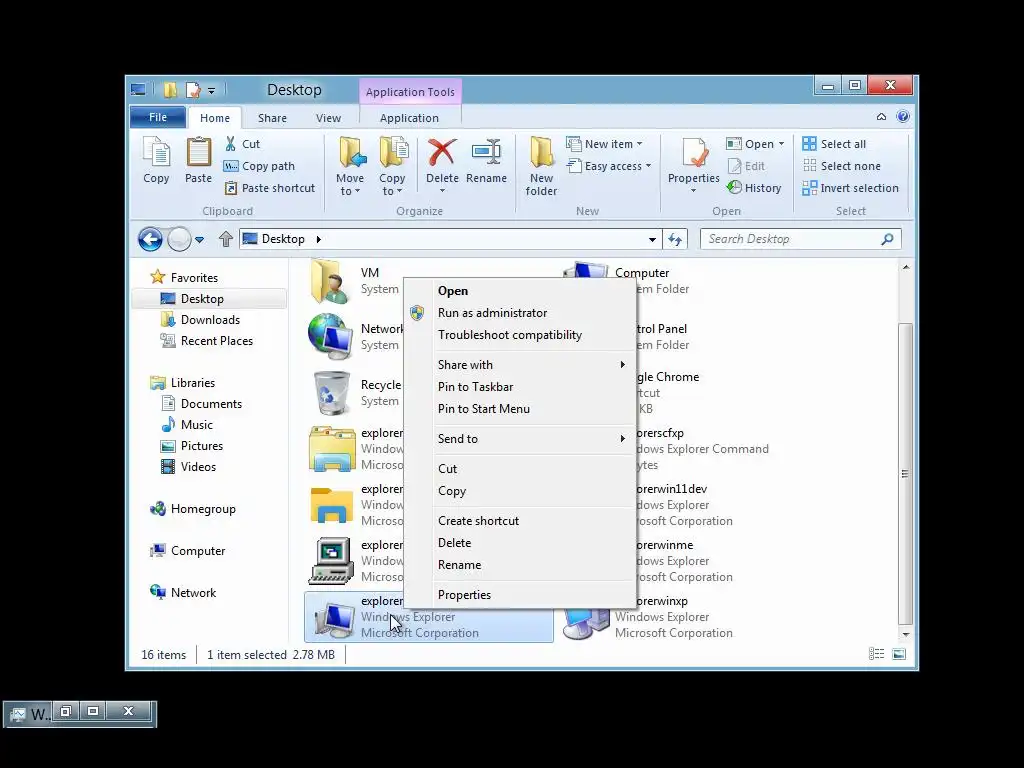Select Recent Places in navigation pane
This screenshot has width=1024, height=768.
217,341
